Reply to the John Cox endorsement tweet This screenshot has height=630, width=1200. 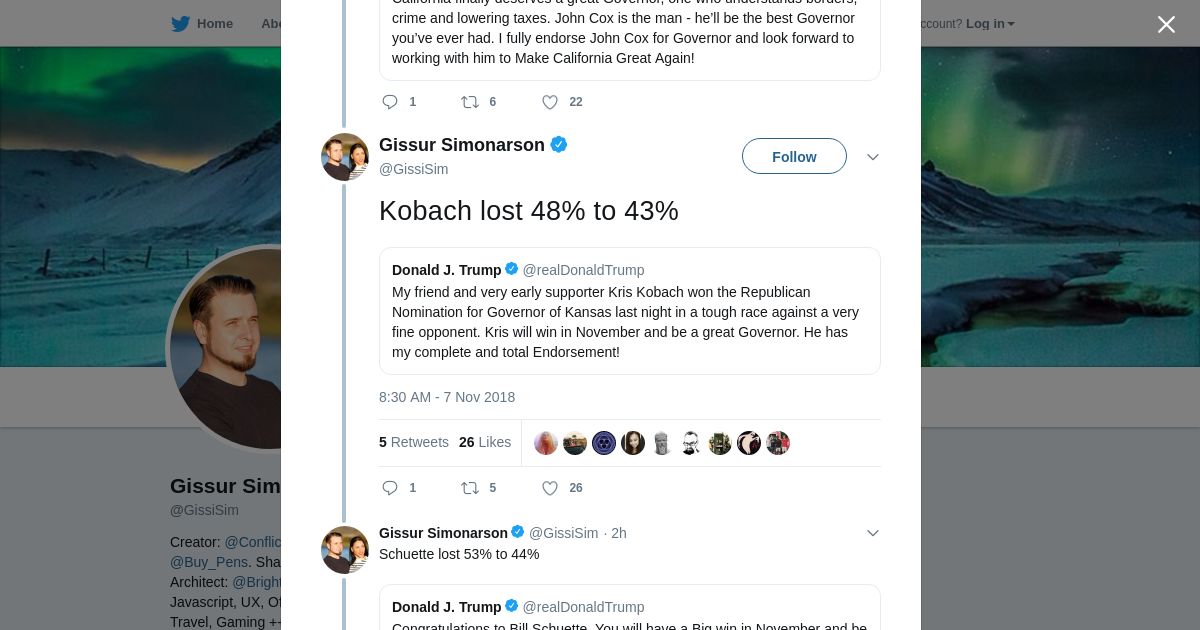(390, 102)
